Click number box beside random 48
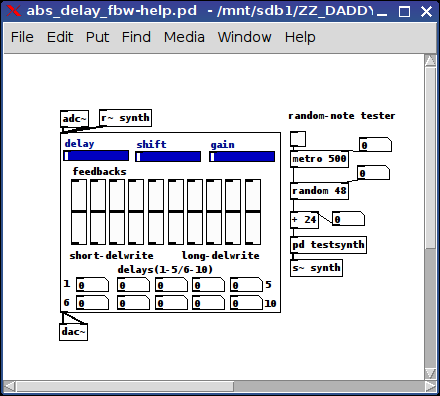Viewport: 440px width, 396px height. [373, 173]
